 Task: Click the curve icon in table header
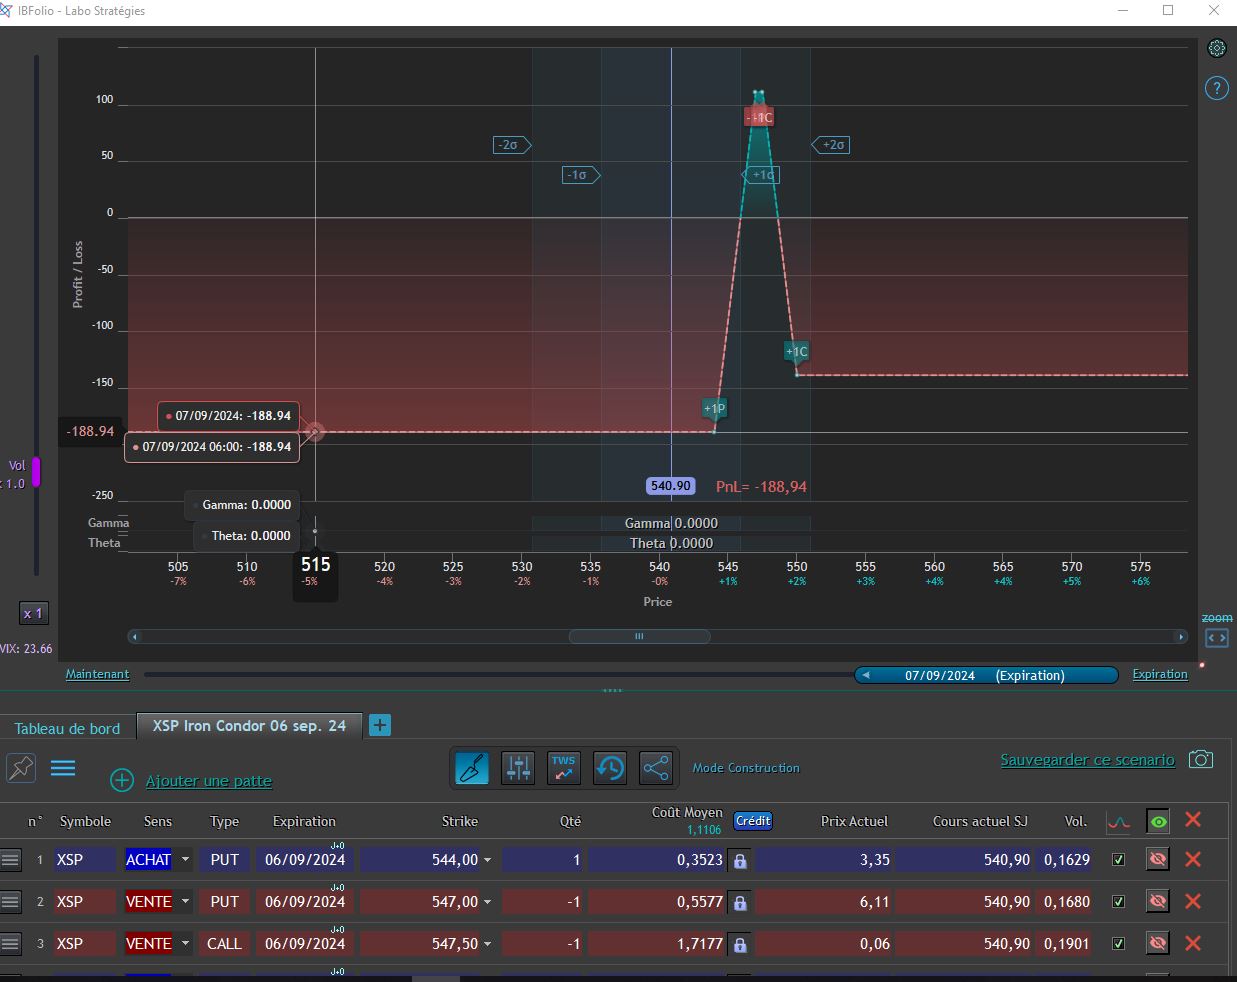coord(1119,822)
